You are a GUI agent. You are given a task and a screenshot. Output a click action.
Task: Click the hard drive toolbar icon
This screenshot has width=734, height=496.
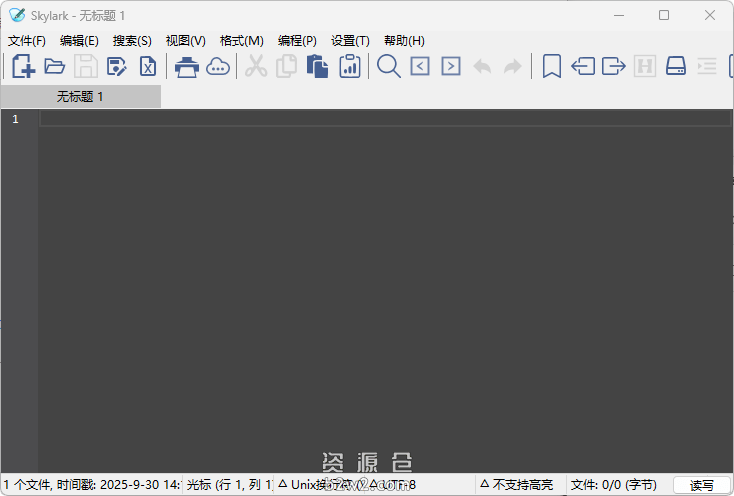point(676,67)
